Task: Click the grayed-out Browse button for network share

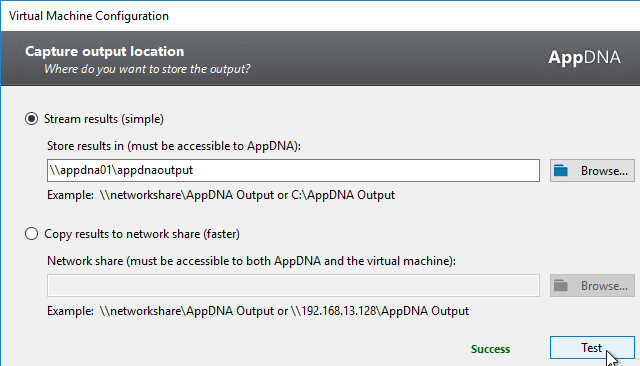Action: [x=592, y=286]
